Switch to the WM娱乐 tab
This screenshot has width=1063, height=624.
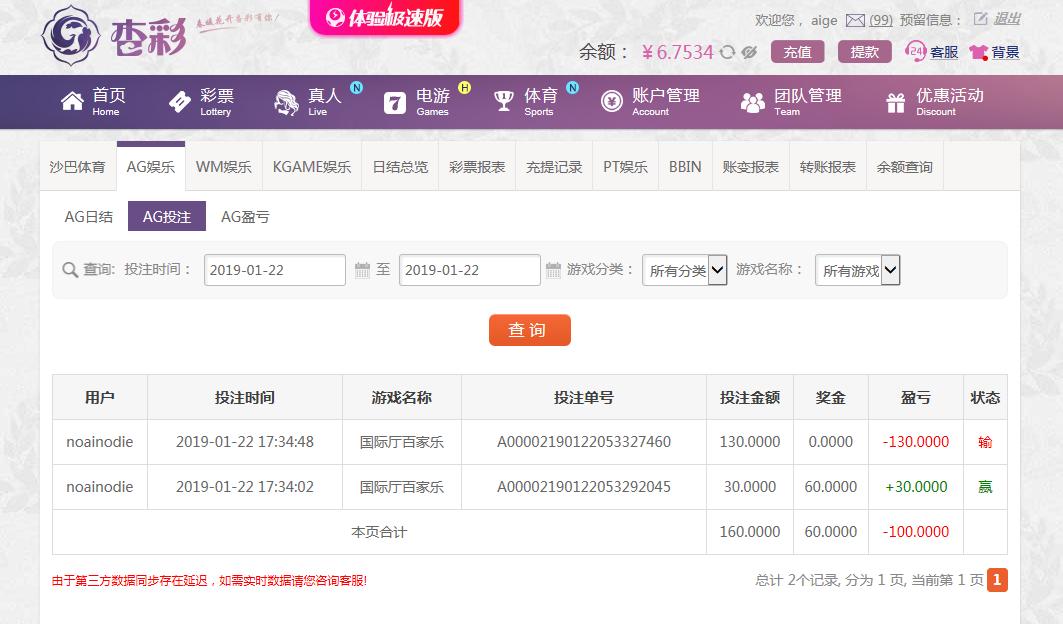coord(223,167)
